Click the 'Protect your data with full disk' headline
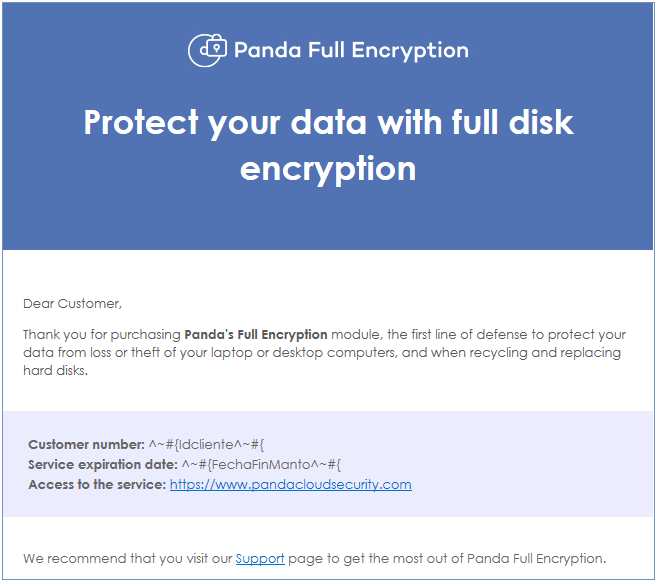The height and width of the screenshot is (583, 658). pos(329,123)
